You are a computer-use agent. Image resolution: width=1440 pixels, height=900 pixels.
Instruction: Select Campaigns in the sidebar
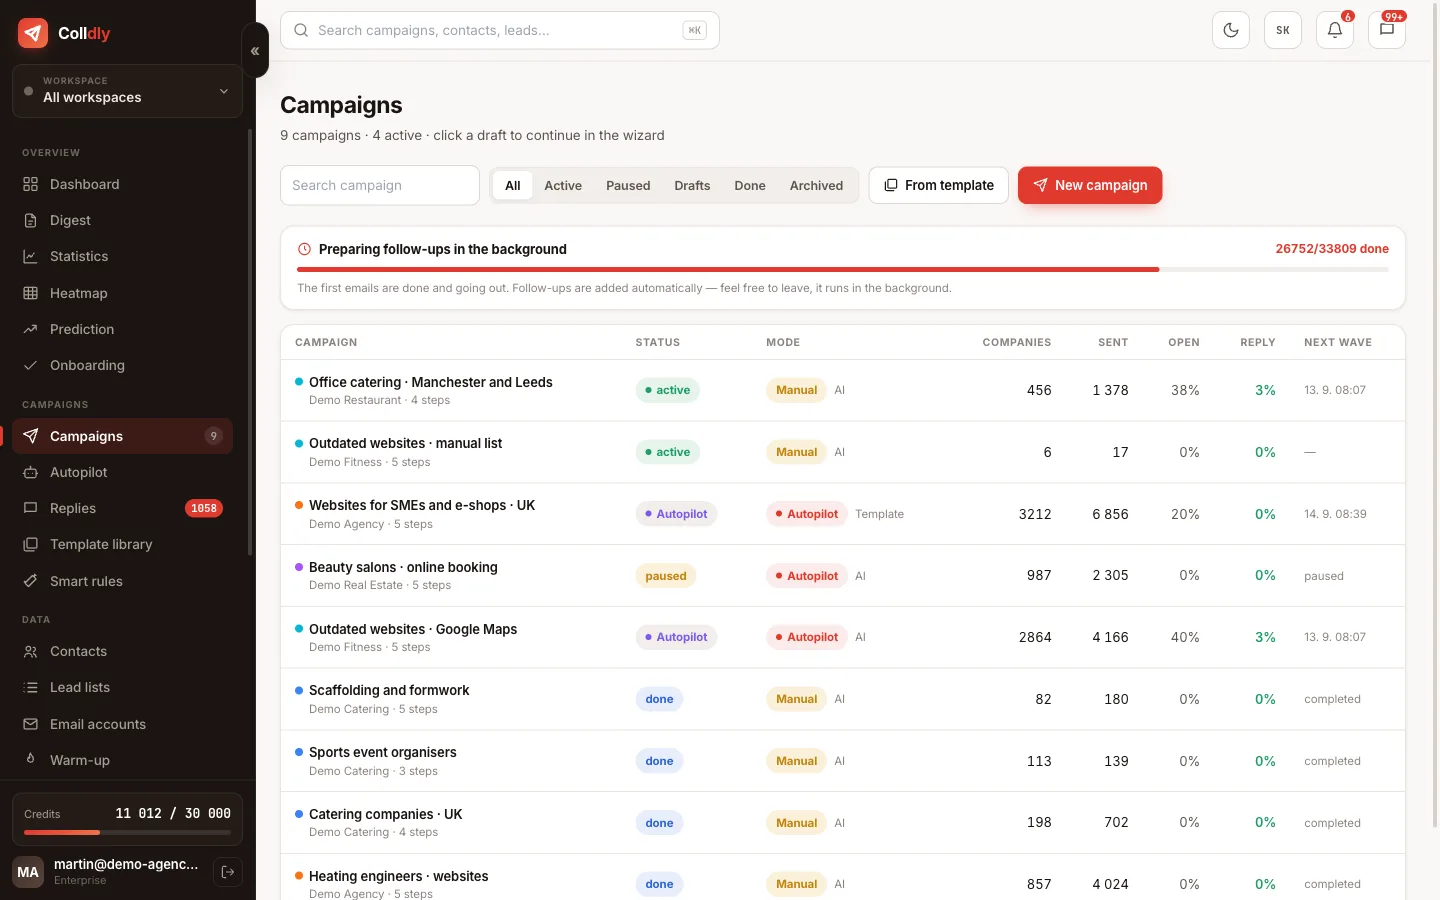pyautogui.click(x=122, y=436)
